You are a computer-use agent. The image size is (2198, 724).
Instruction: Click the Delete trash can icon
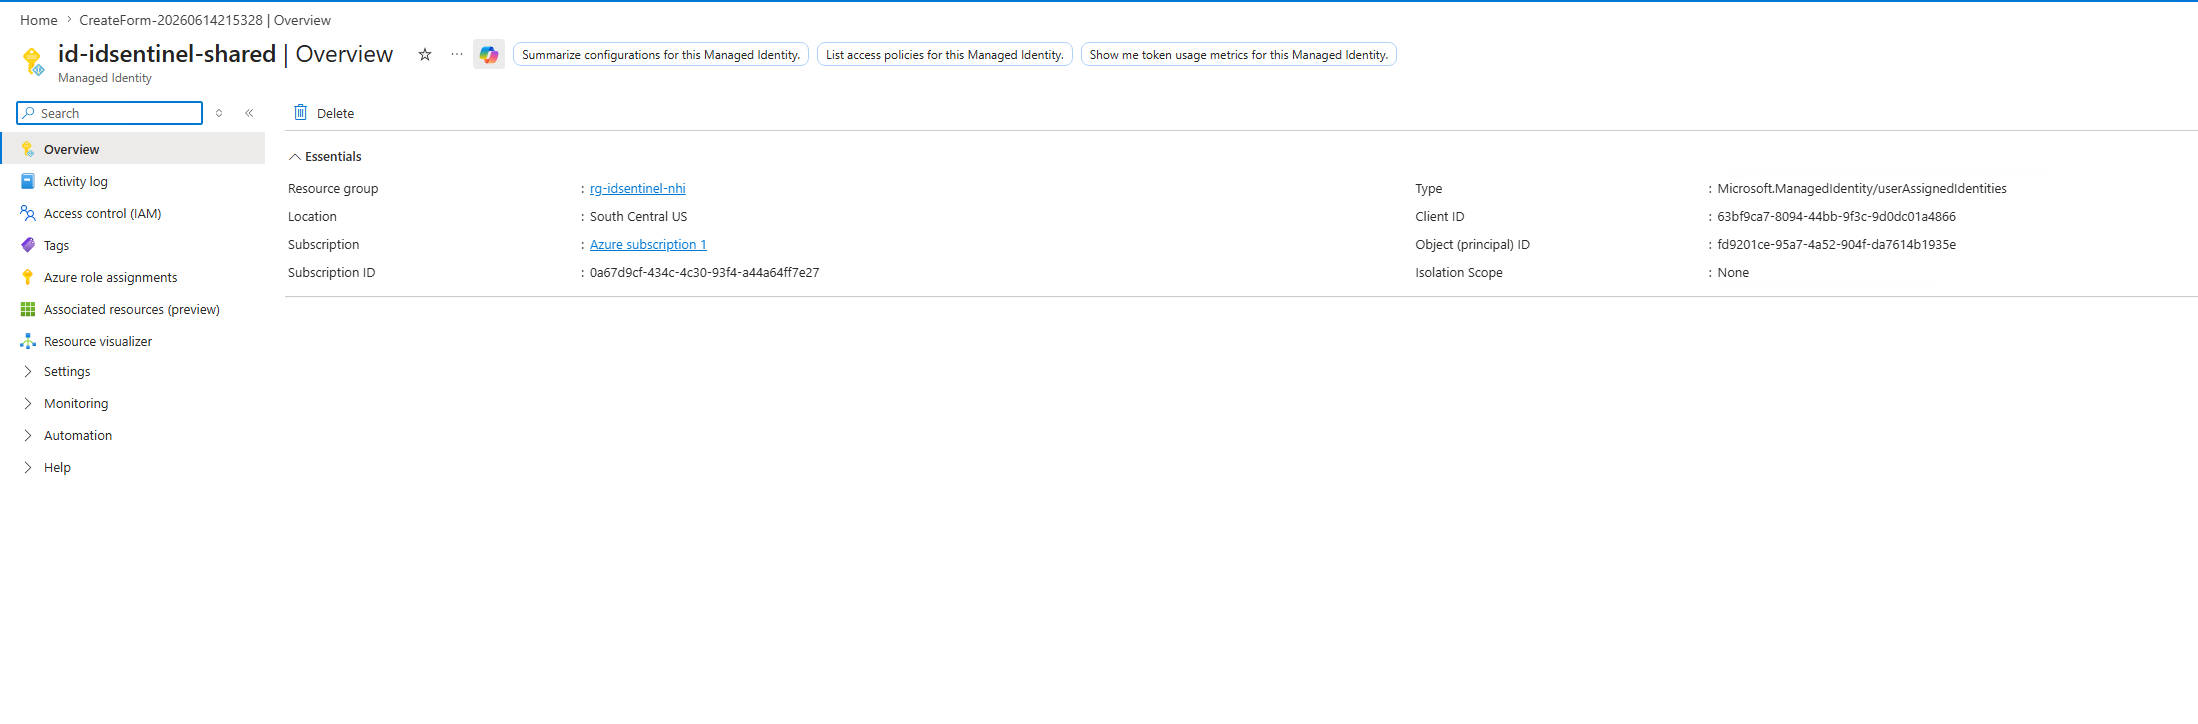[300, 112]
